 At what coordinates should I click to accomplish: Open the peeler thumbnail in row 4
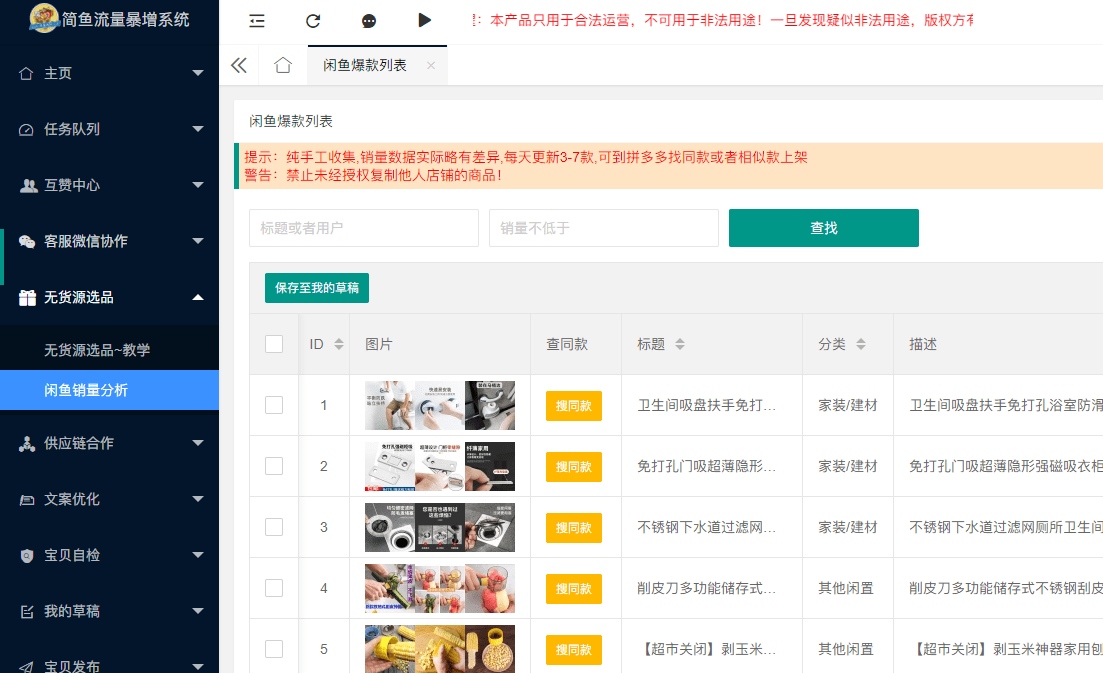[440, 589]
